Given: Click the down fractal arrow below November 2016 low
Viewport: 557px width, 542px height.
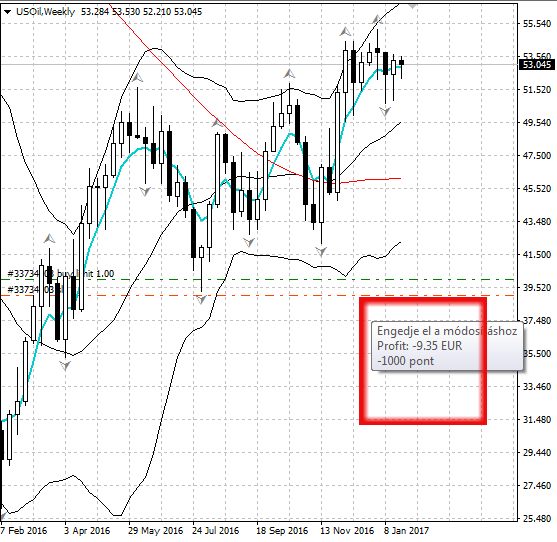Looking at the screenshot, I should 321,252.
